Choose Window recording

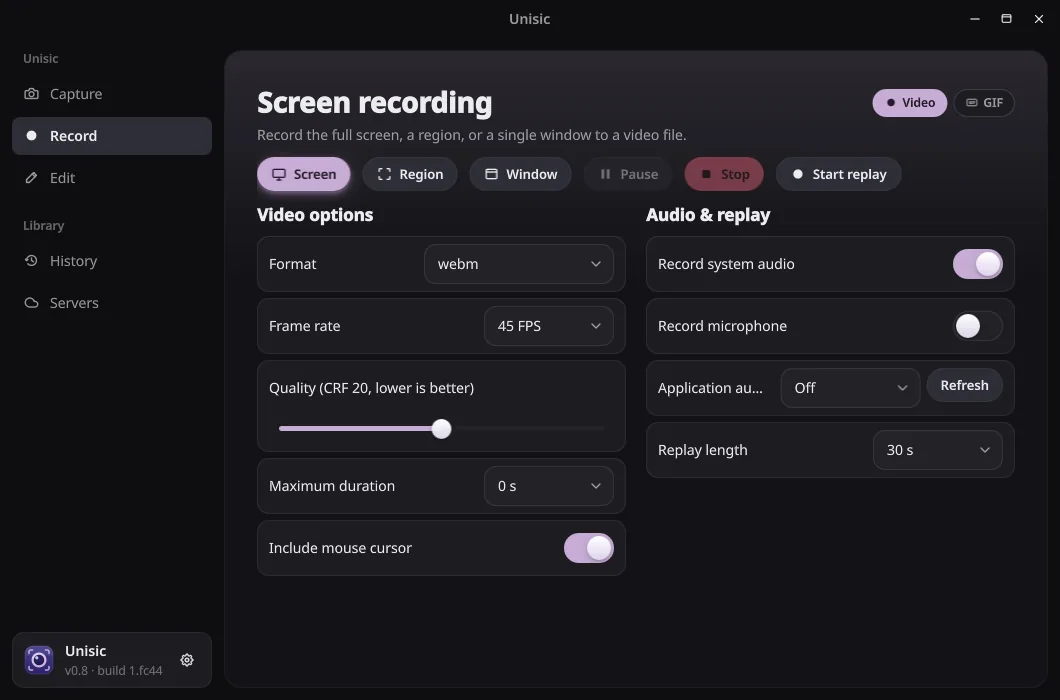coord(521,174)
